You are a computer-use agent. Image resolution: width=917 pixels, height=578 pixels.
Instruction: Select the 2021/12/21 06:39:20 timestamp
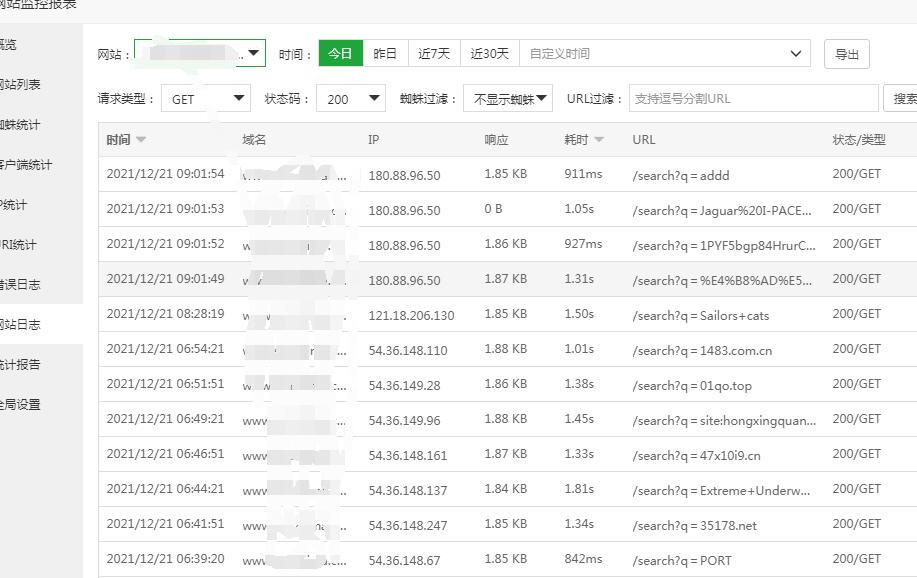click(x=165, y=559)
